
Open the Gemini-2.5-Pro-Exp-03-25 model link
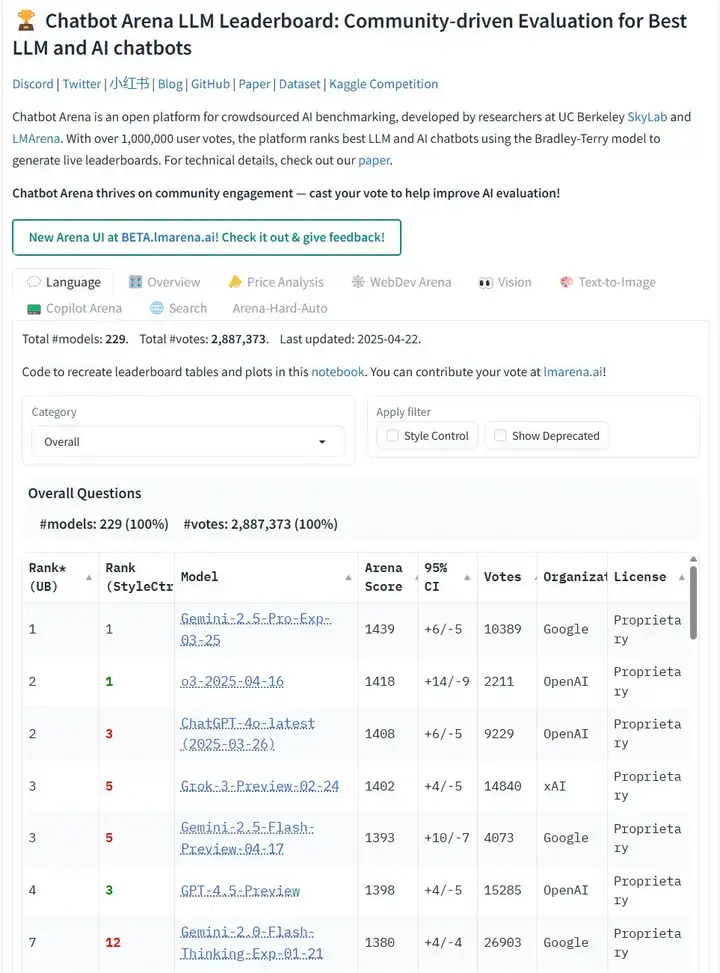tap(256, 629)
